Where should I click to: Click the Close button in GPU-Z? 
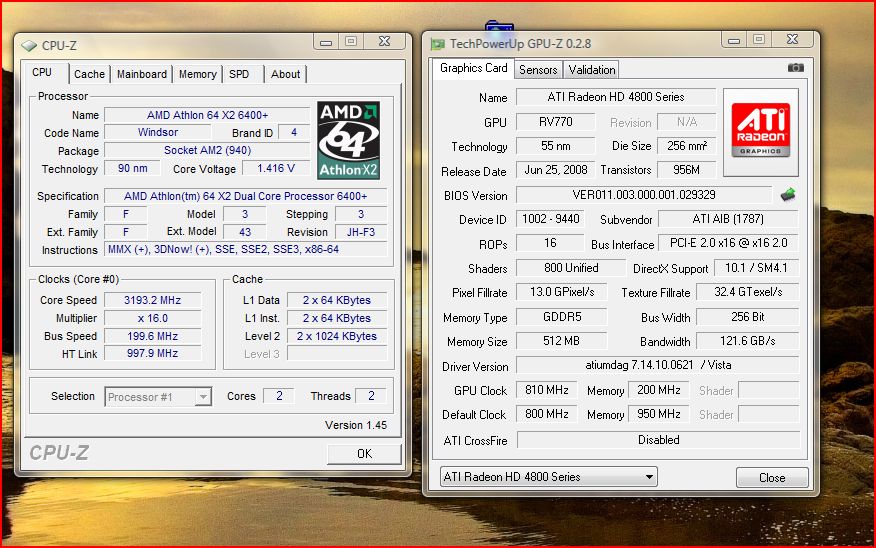772,478
